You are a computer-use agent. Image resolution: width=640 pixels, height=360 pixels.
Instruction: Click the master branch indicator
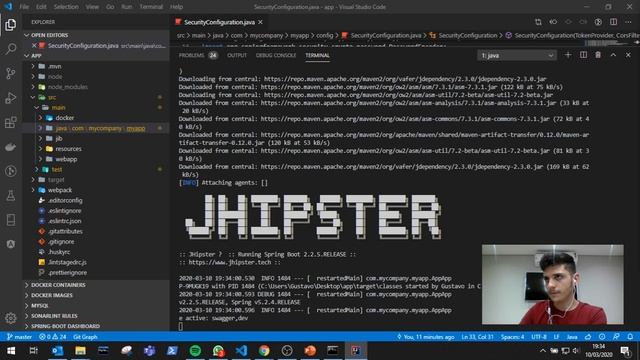19,337
